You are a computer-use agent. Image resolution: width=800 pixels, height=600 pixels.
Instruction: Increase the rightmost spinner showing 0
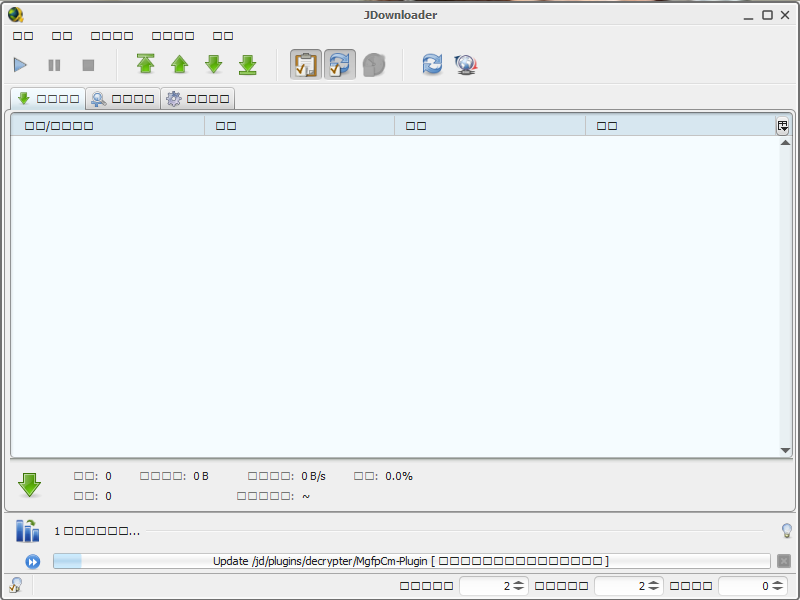(778, 583)
